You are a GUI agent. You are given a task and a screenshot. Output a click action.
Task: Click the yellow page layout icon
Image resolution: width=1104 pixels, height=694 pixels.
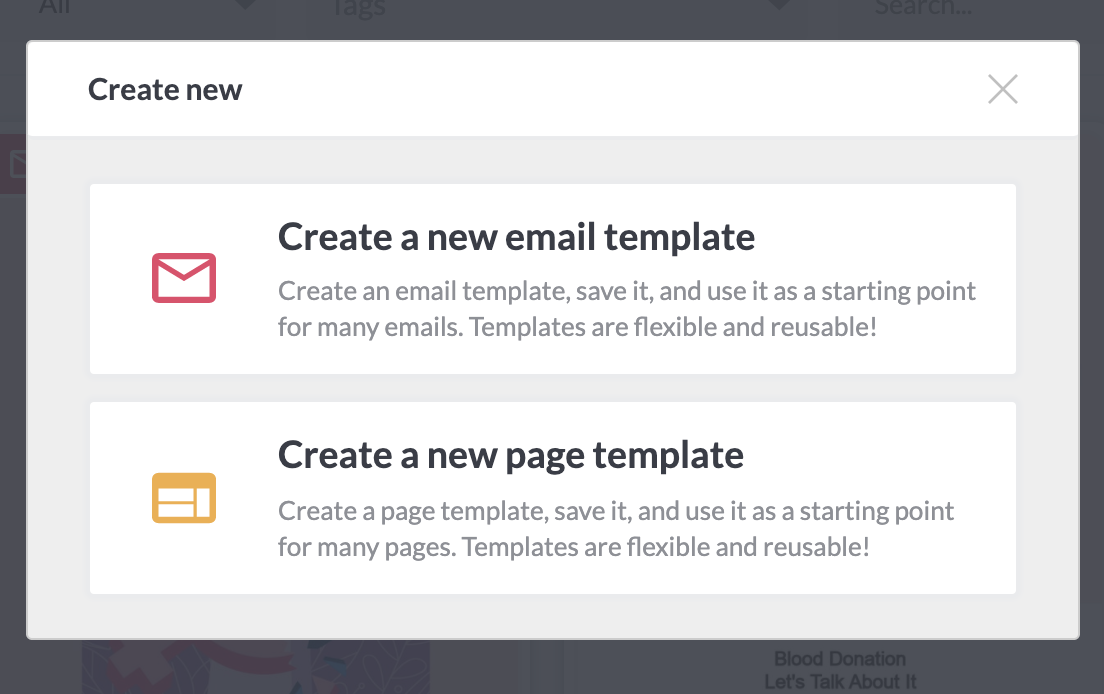tap(184, 498)
